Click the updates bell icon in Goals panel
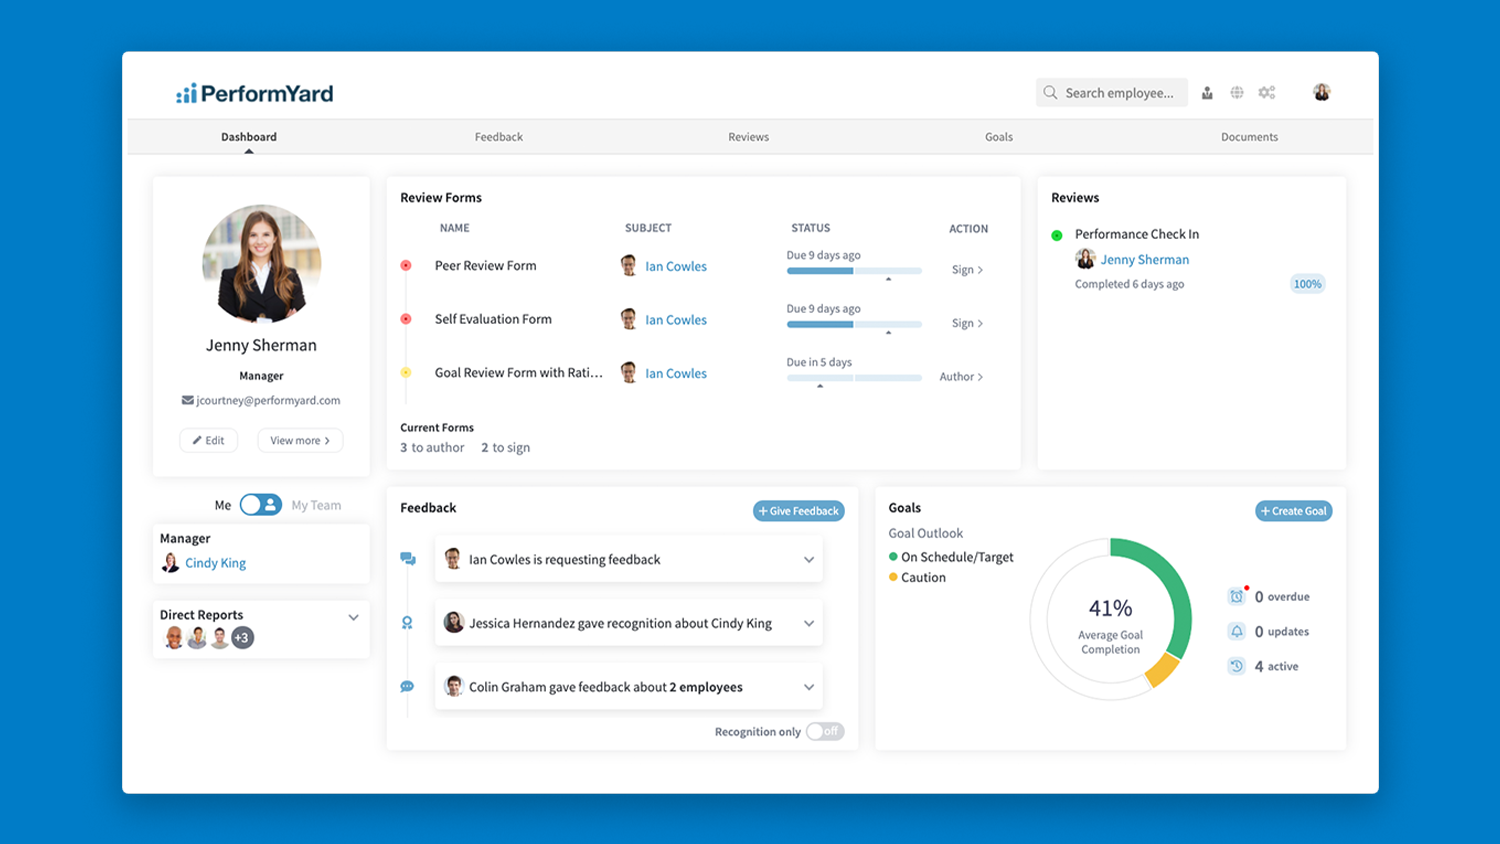The image size is (1500, 844). click(1236, 631)
